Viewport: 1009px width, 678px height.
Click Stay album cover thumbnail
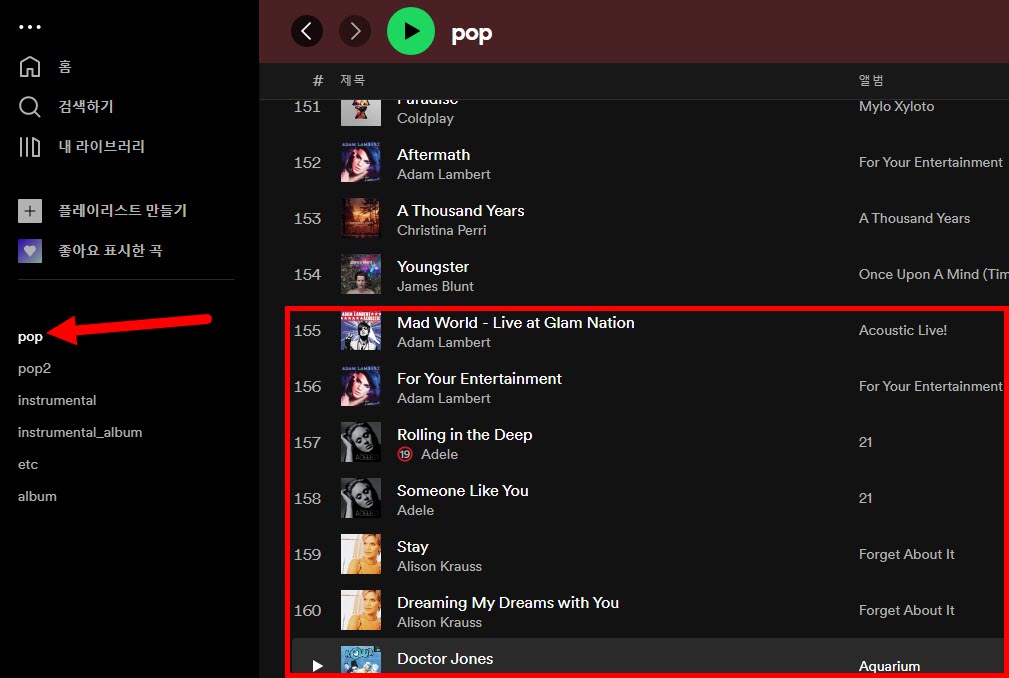(x=360, y=554)
